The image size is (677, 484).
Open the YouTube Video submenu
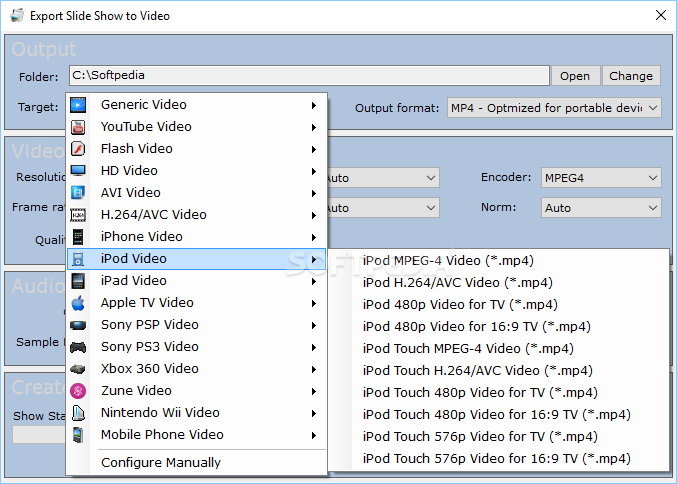pyautogui.click(x=197, y=127)
